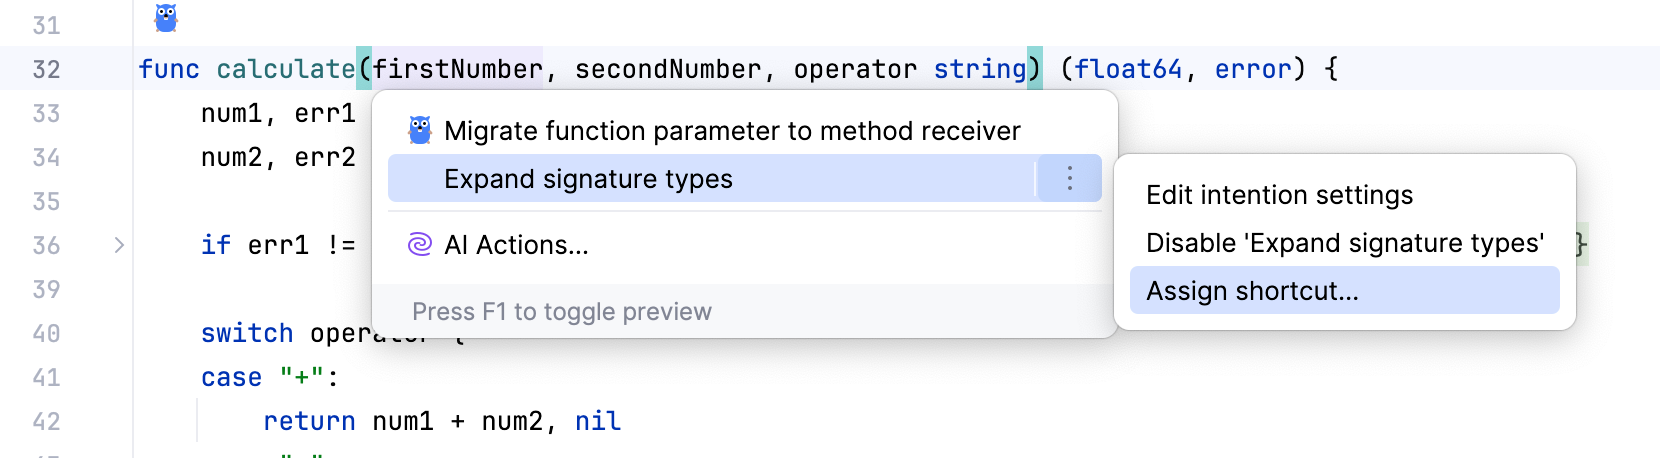Click the firstNumber parameter in signature
The width and height of the screenshot is (1660, 458).
[457, 69]
